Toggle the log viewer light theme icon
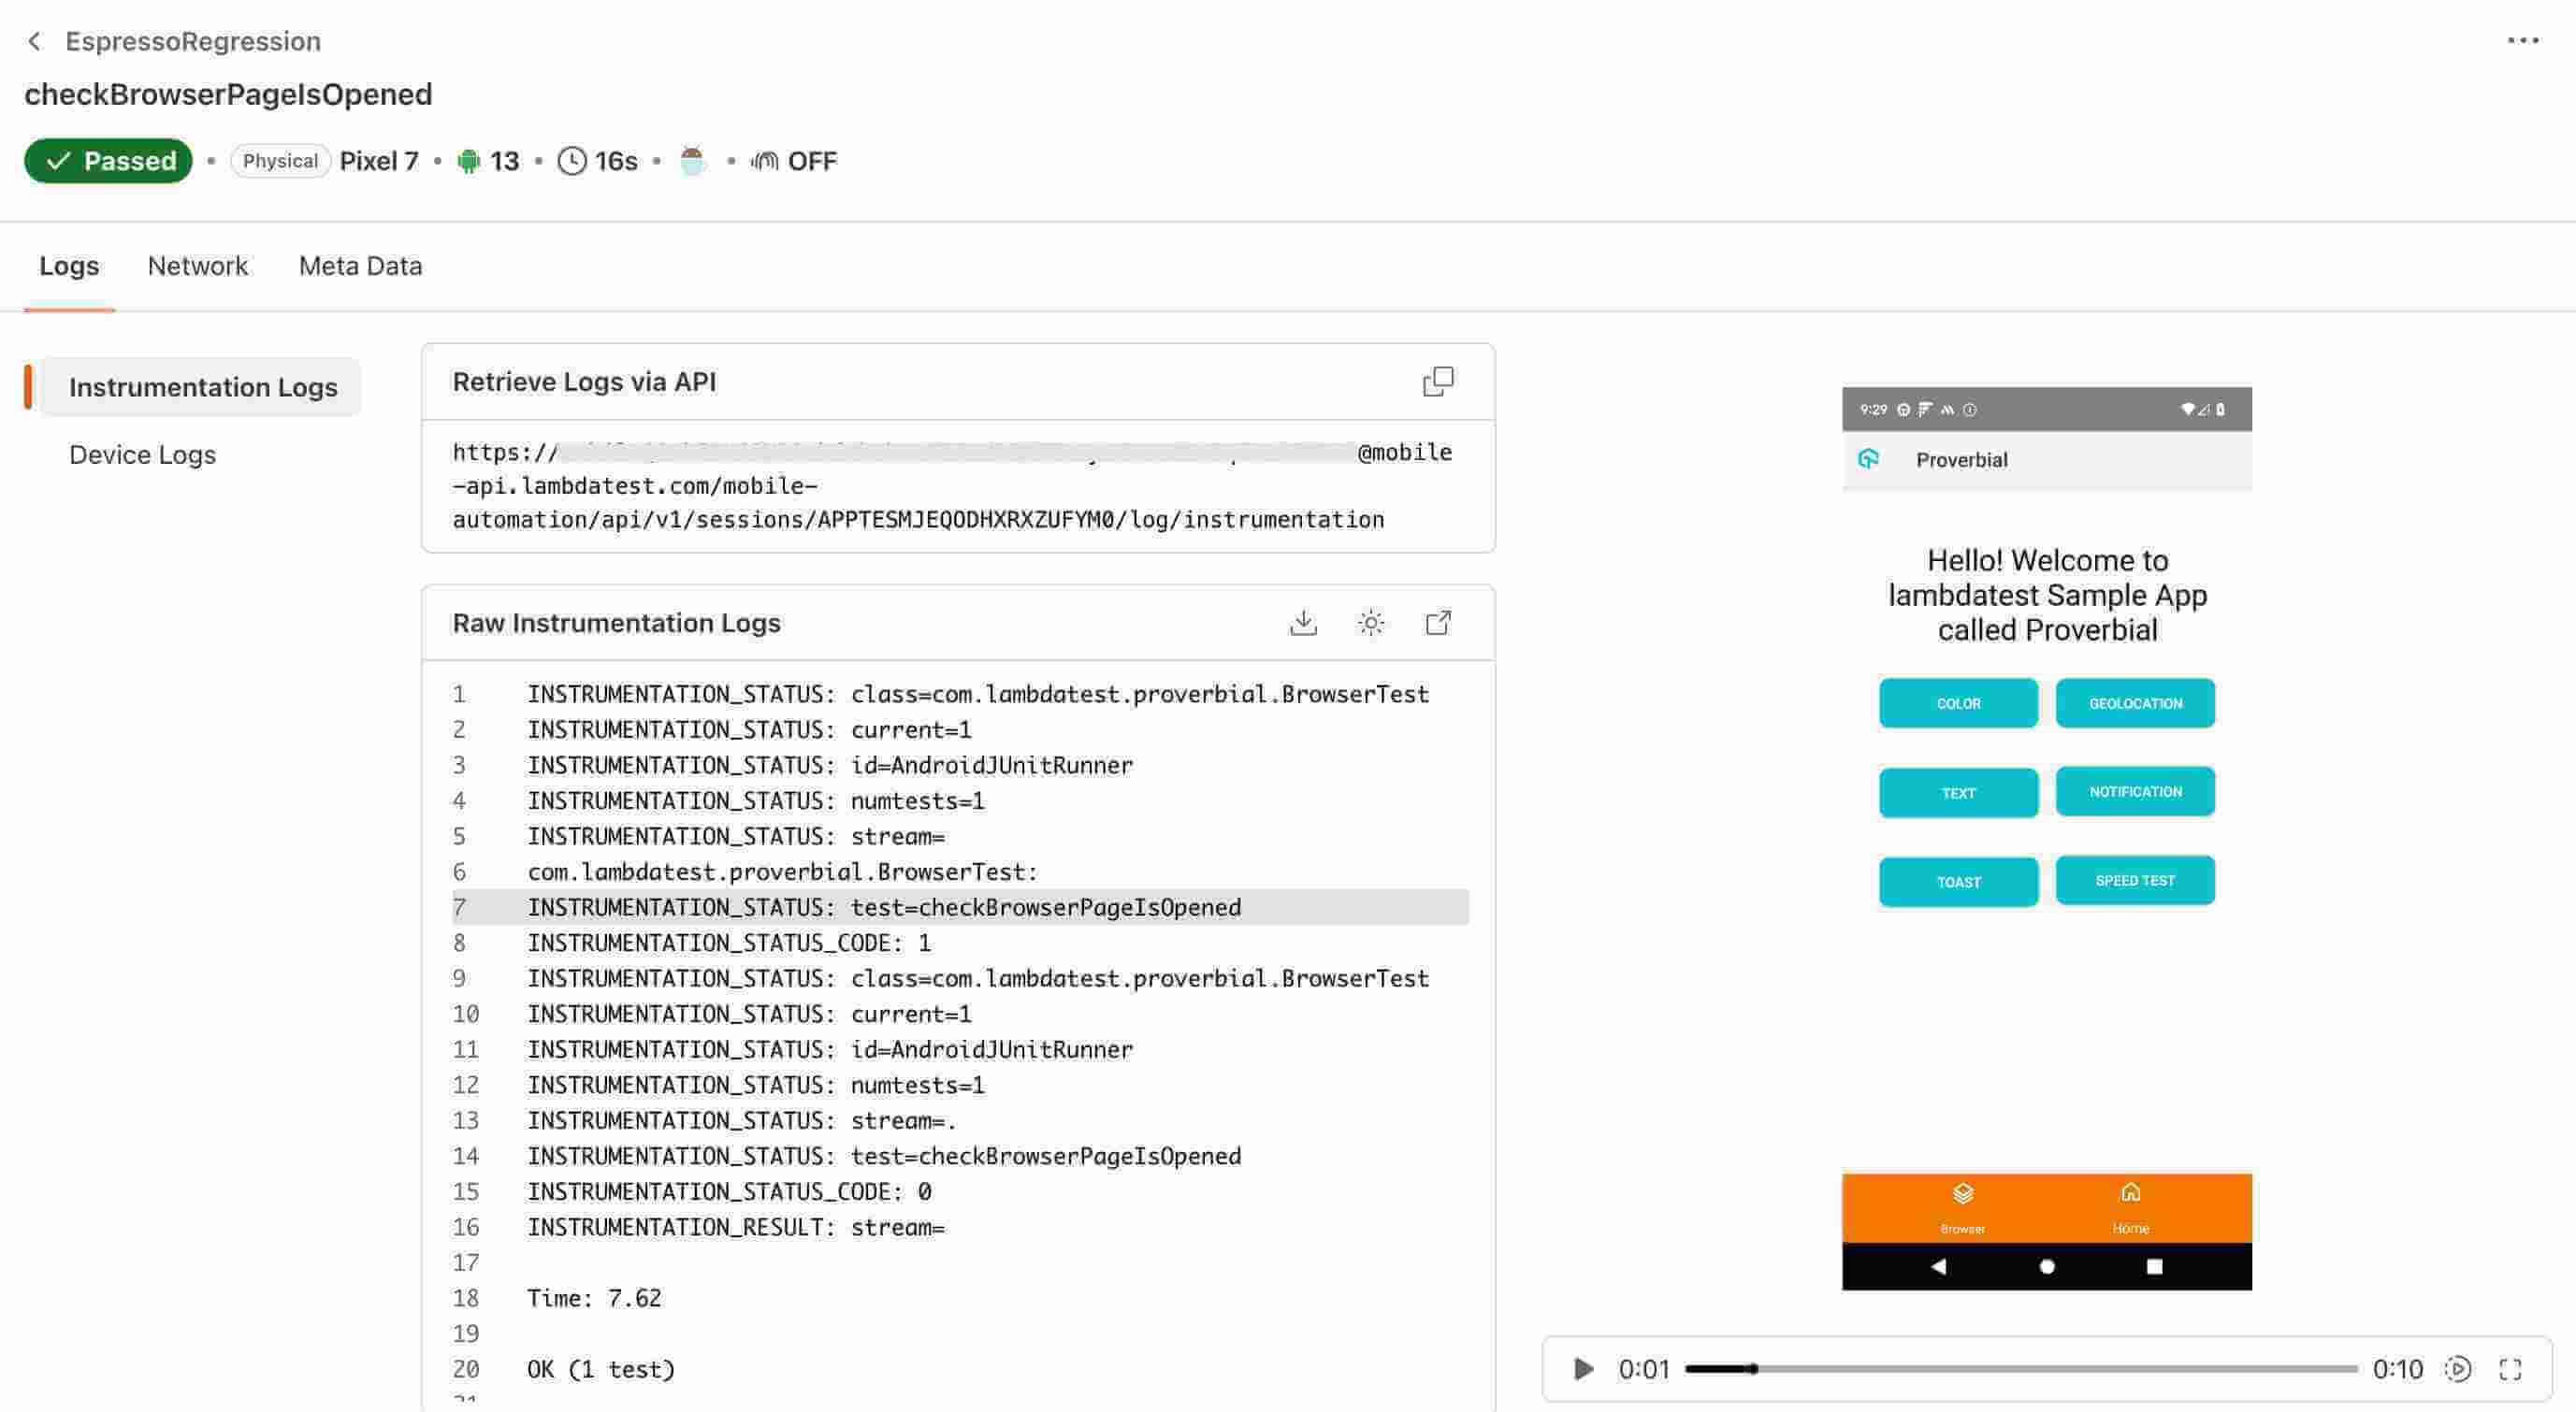 [x=1370, y=623]
